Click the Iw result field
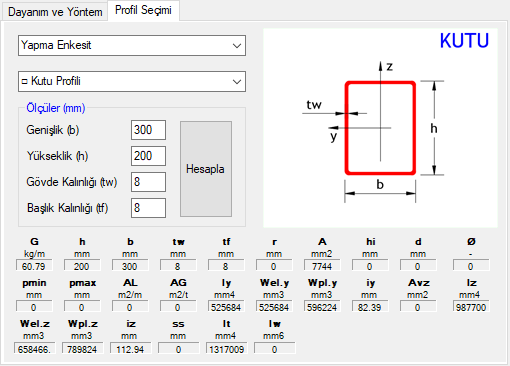 [275, 349]
